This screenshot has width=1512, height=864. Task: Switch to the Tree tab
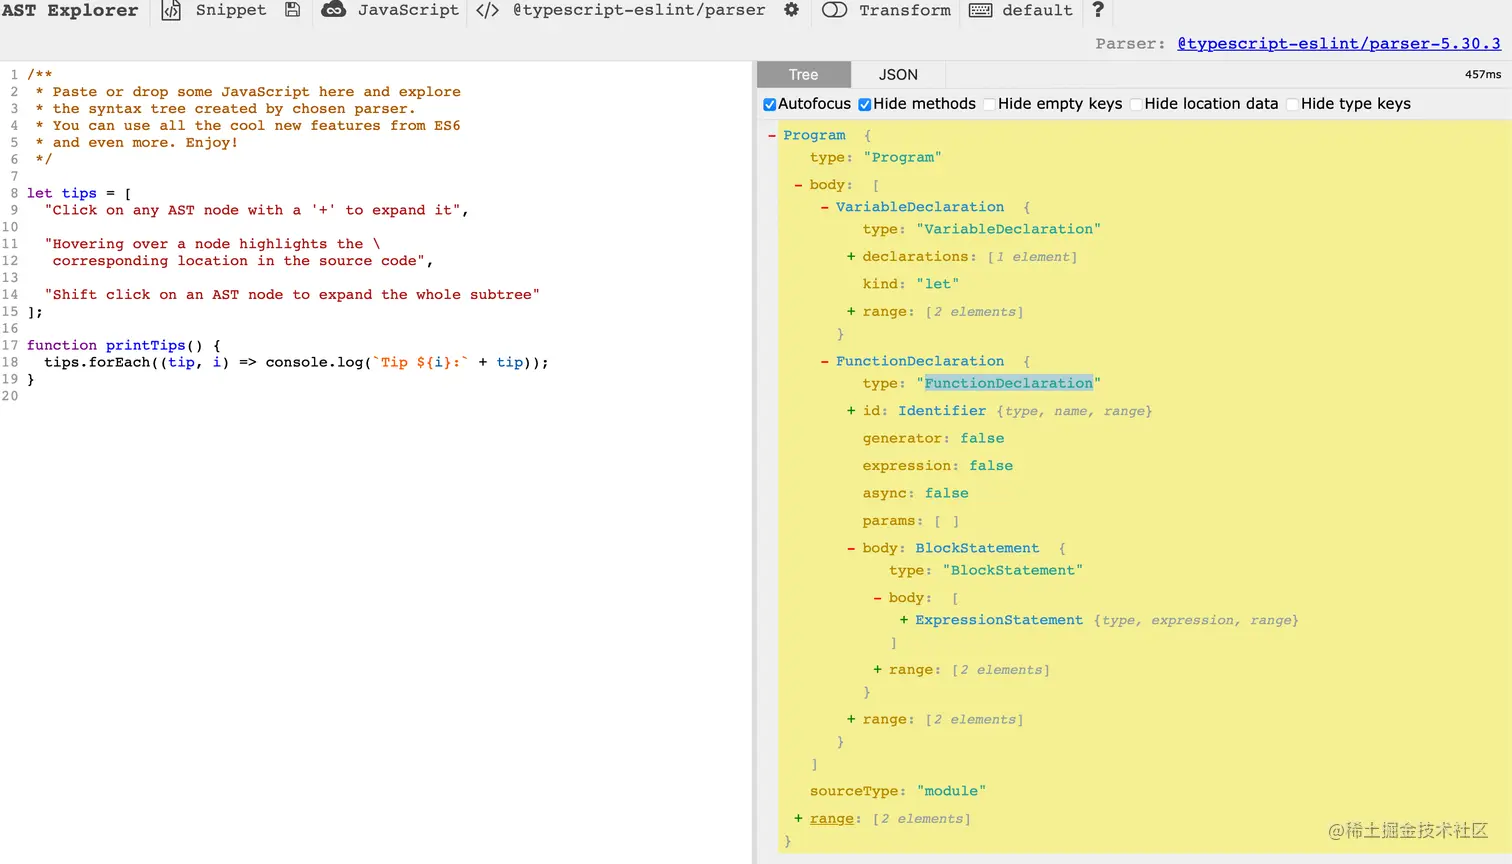(x=803, y=75)
